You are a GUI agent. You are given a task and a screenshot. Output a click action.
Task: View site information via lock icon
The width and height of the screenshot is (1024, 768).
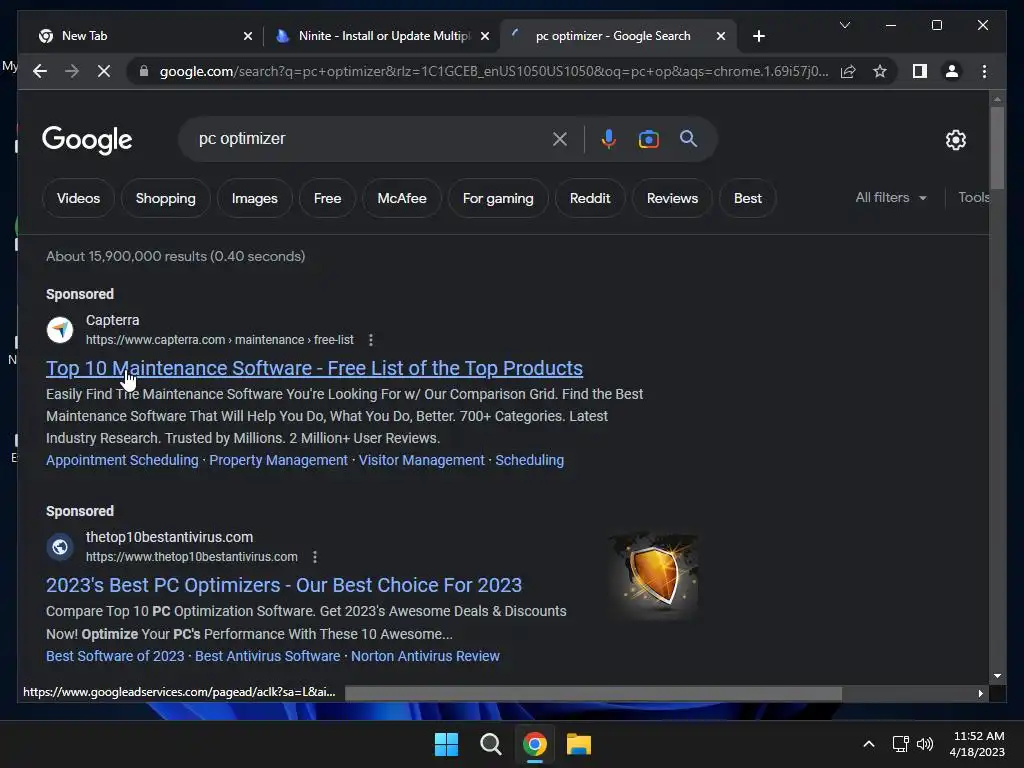pyautogui.click(x=144, y=71)
